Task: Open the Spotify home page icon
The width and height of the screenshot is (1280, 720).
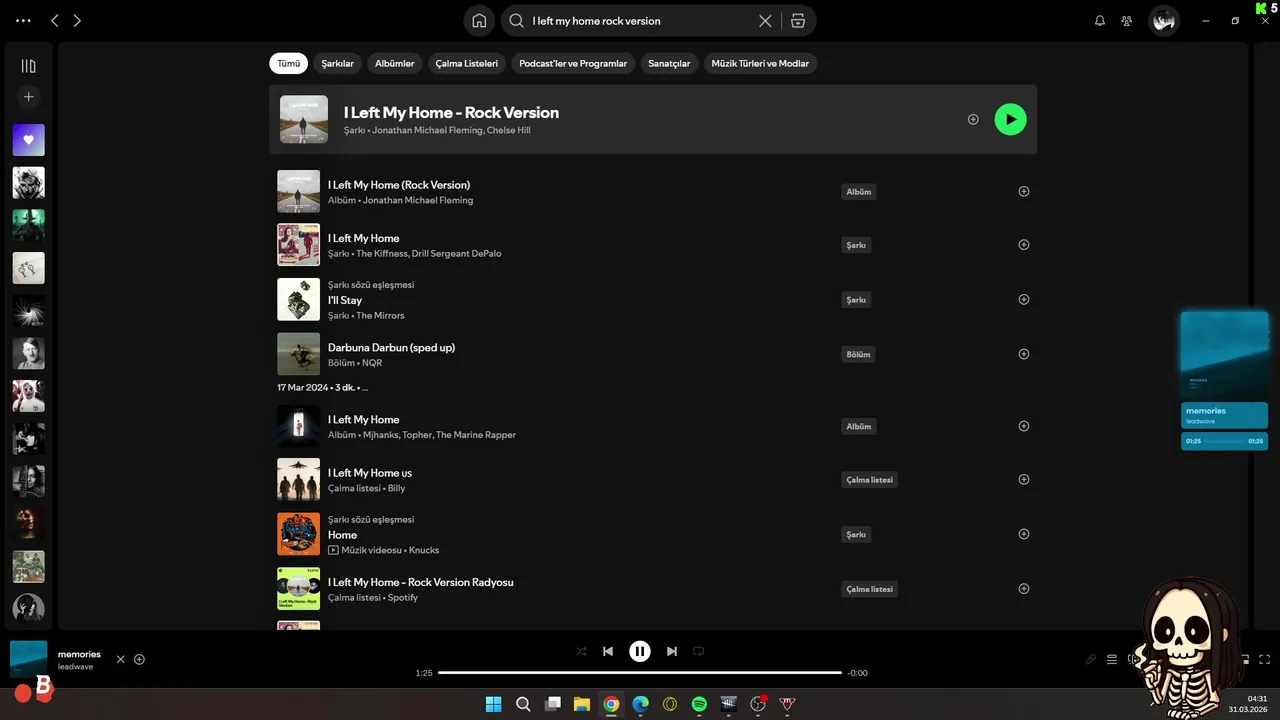Action: pyautogui.click(x=479, y=21)
